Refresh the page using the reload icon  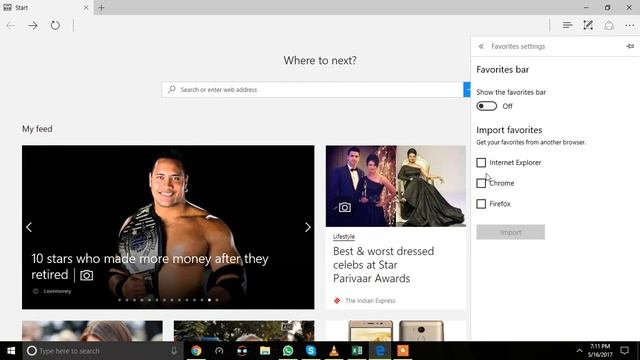click(x=55, y=26)
